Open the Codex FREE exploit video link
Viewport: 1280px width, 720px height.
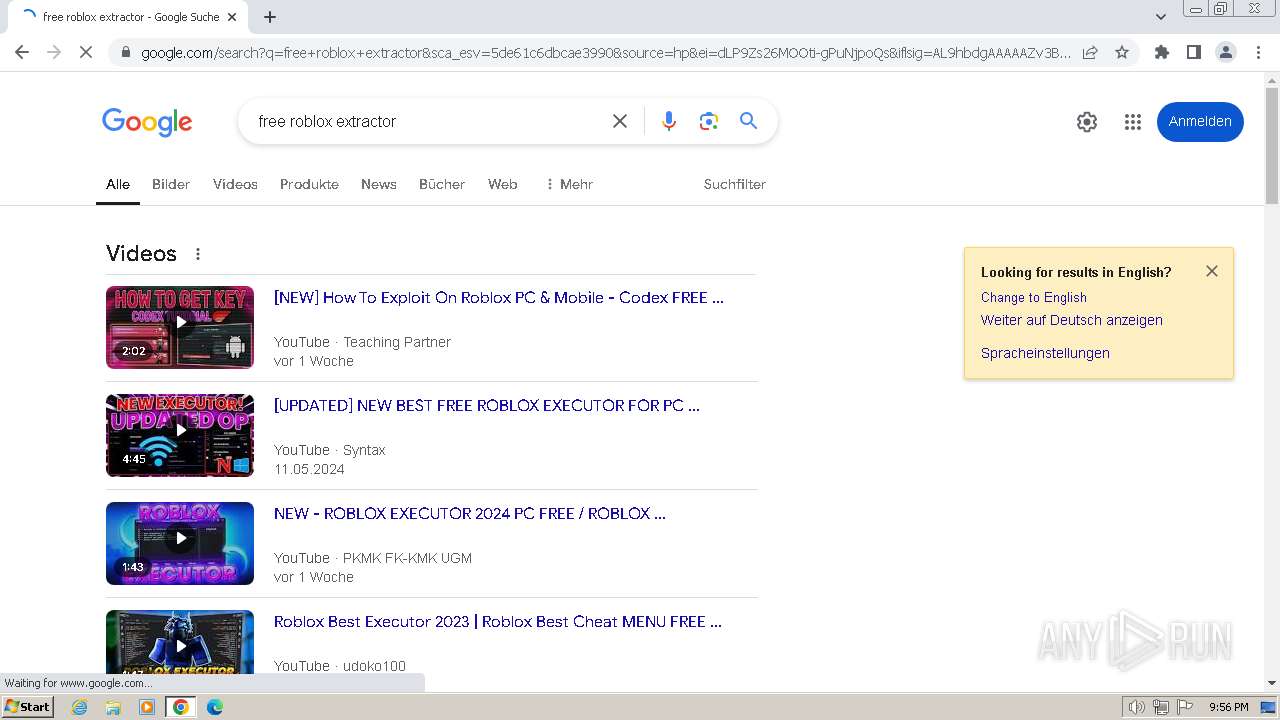click(x=499, y=297)
